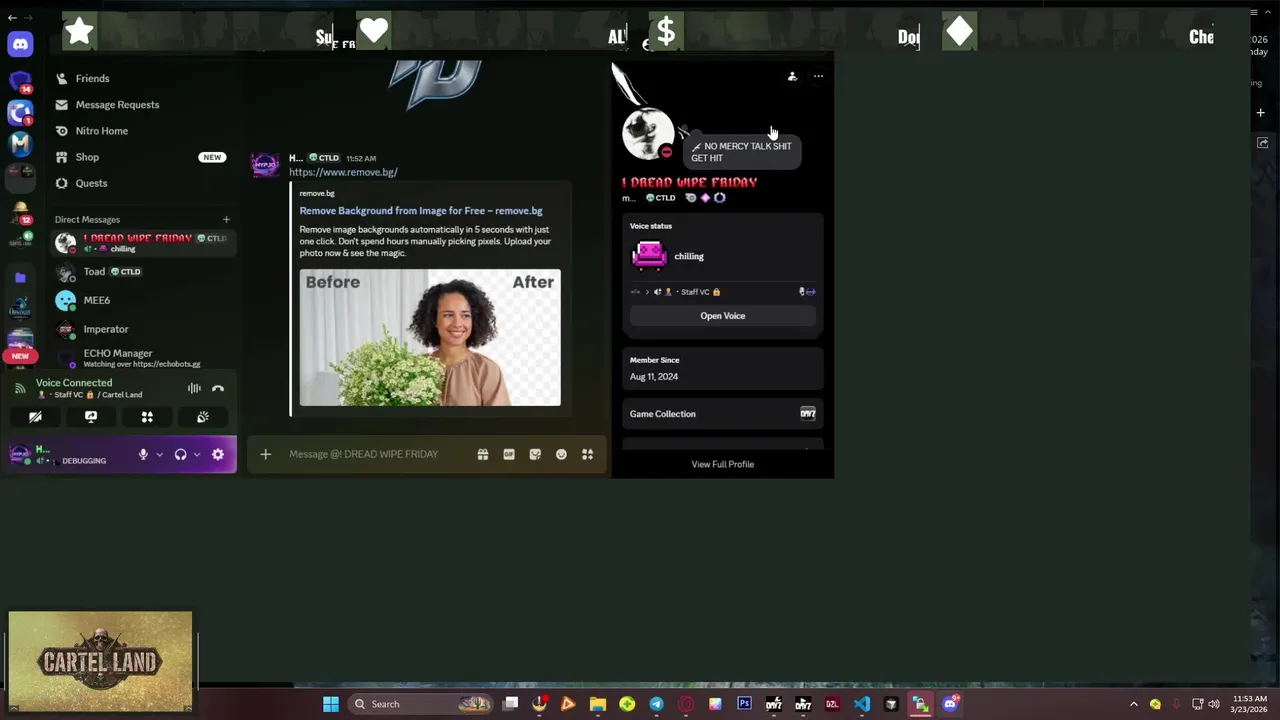
Task: Open Remove Background from Image embed title
Action: click(421, 211)
